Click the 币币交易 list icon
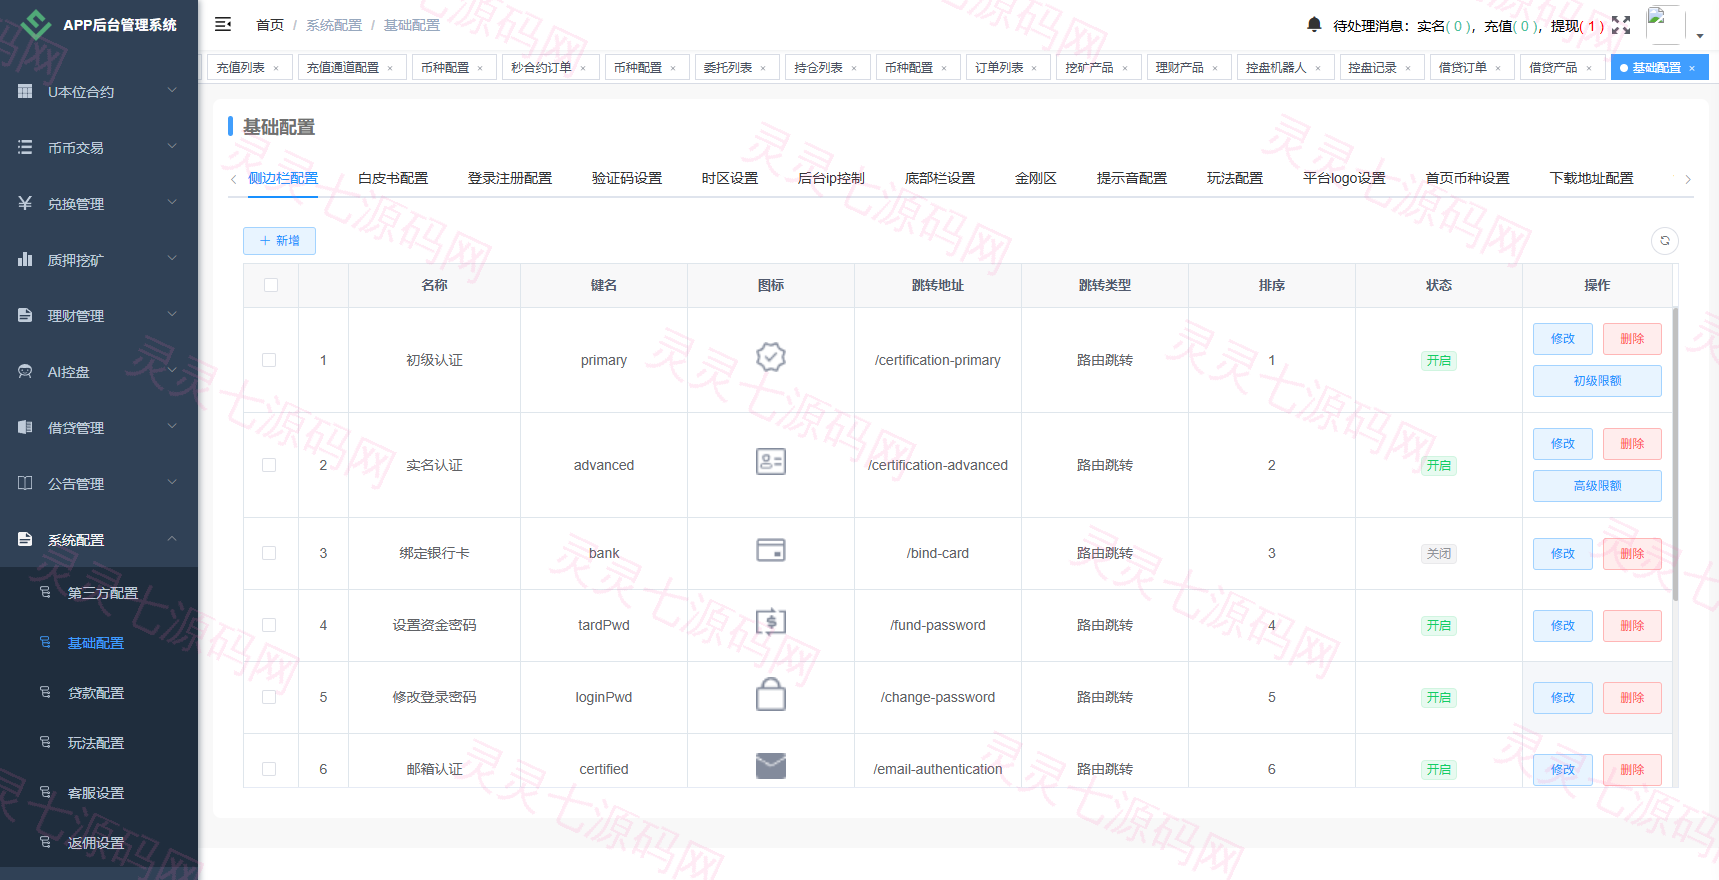The width and height of the screenshot is (1719, 880). (x=25, y=147)
